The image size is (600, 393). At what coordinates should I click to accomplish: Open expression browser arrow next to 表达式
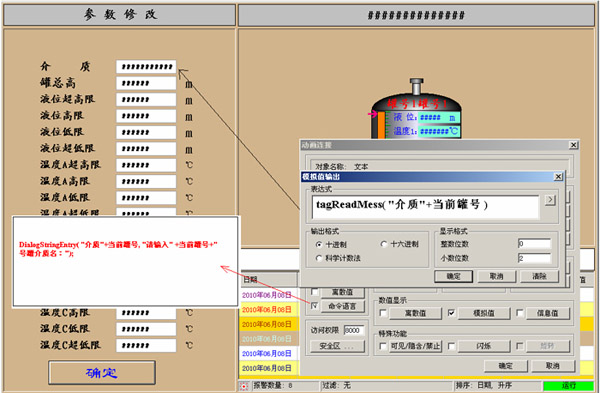click(550, 199)
